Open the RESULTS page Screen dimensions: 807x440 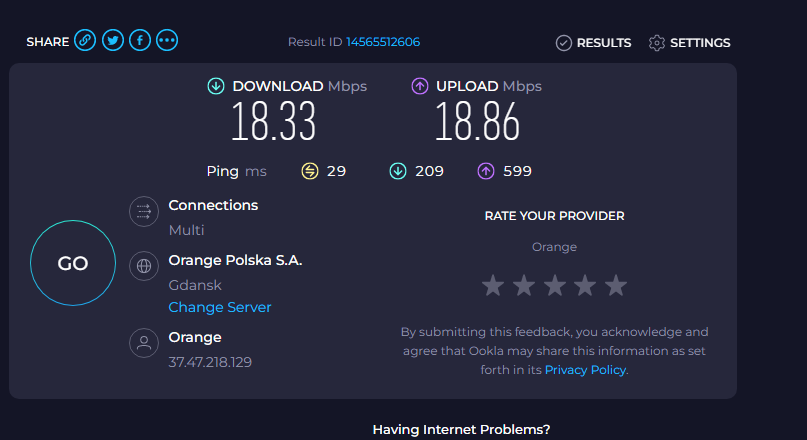[603, 43]
